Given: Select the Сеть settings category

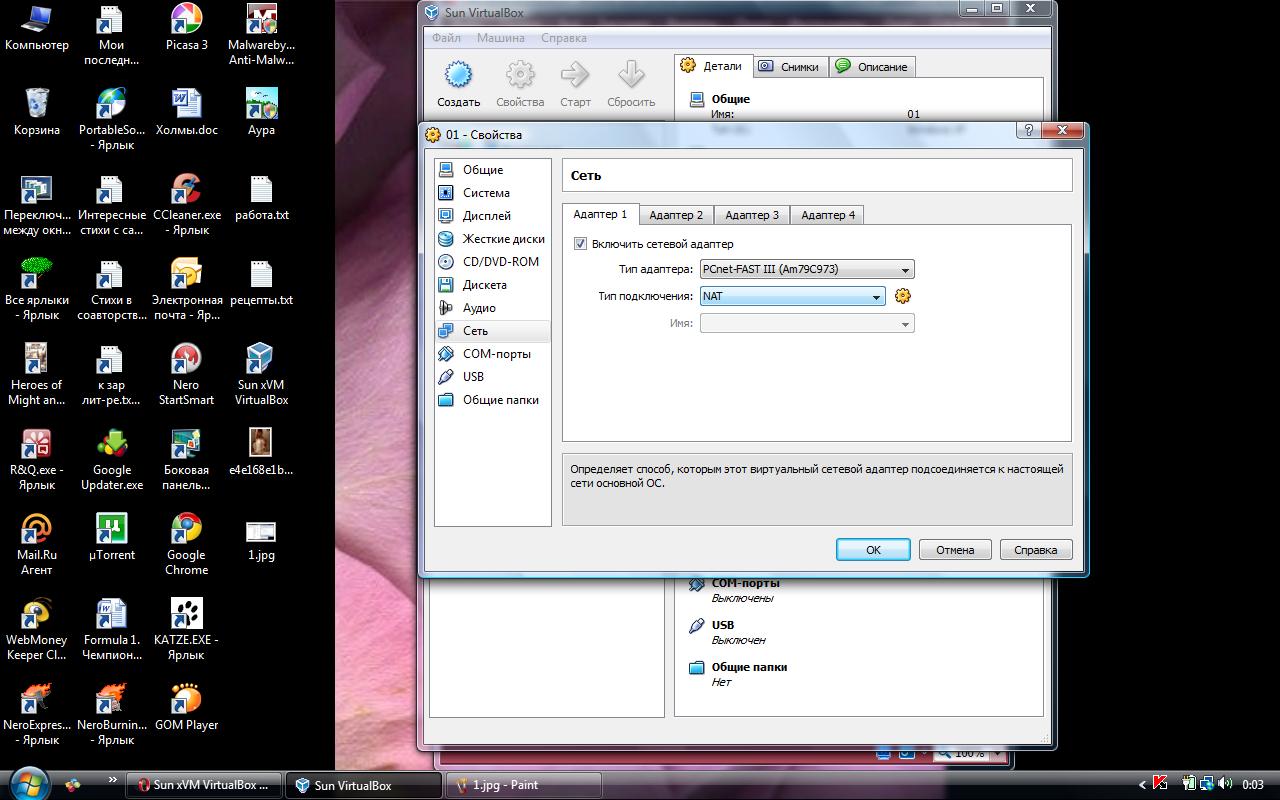Looking at the screenshot, I should click(x=493, y=331).
